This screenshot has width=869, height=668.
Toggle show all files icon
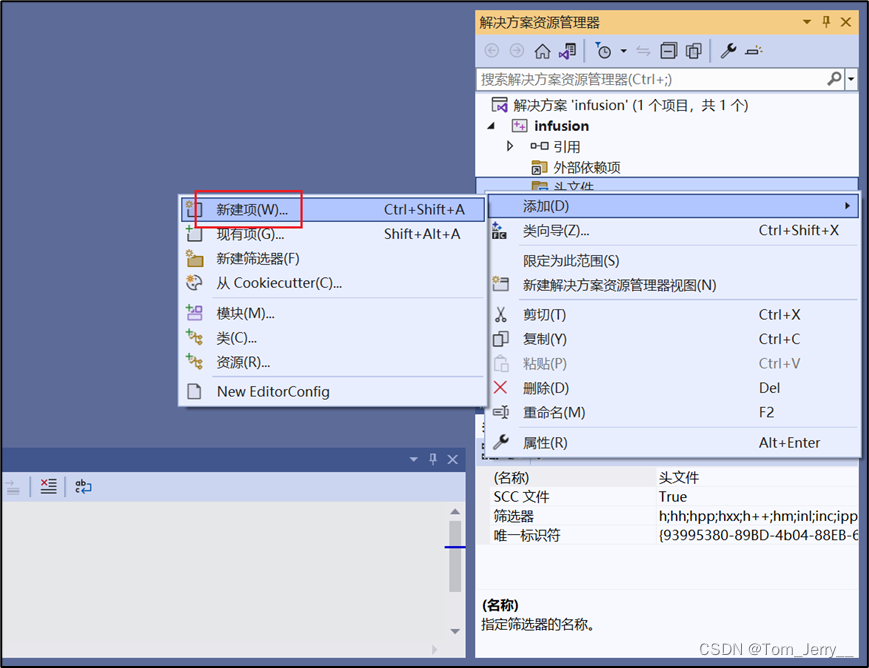click(x=693, y=51)
